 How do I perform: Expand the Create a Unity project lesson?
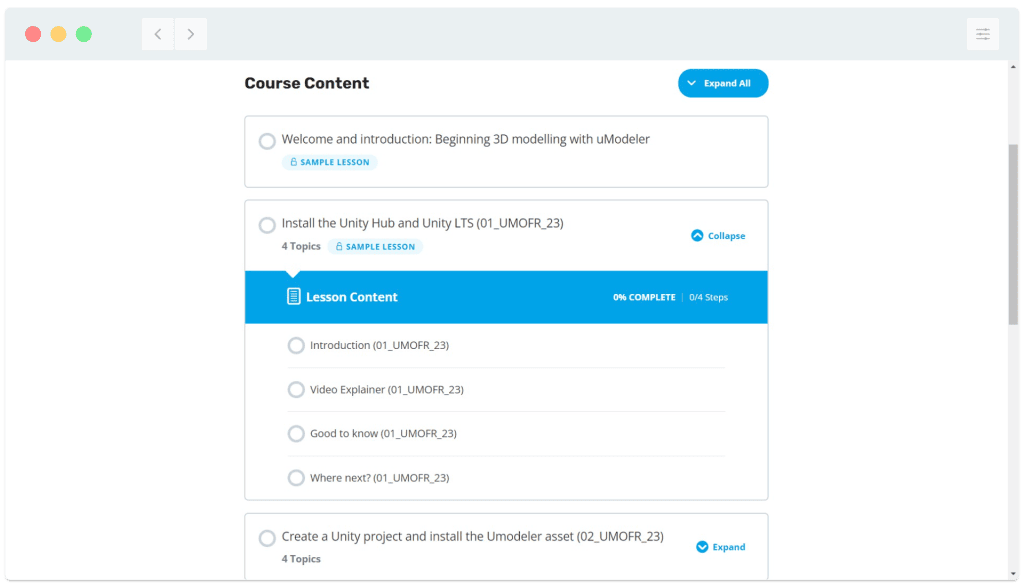[x=729, y=547]
